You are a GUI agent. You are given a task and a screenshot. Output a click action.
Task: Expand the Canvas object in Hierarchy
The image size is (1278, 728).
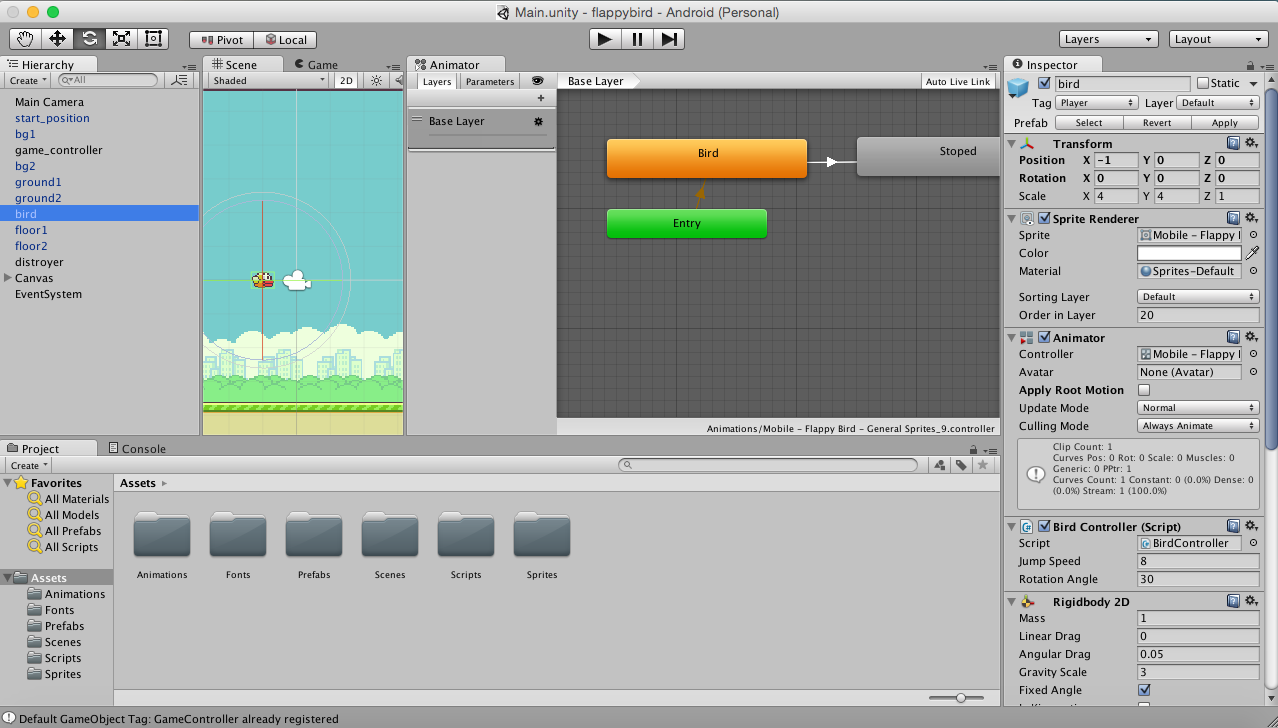(x=8, y=278)
